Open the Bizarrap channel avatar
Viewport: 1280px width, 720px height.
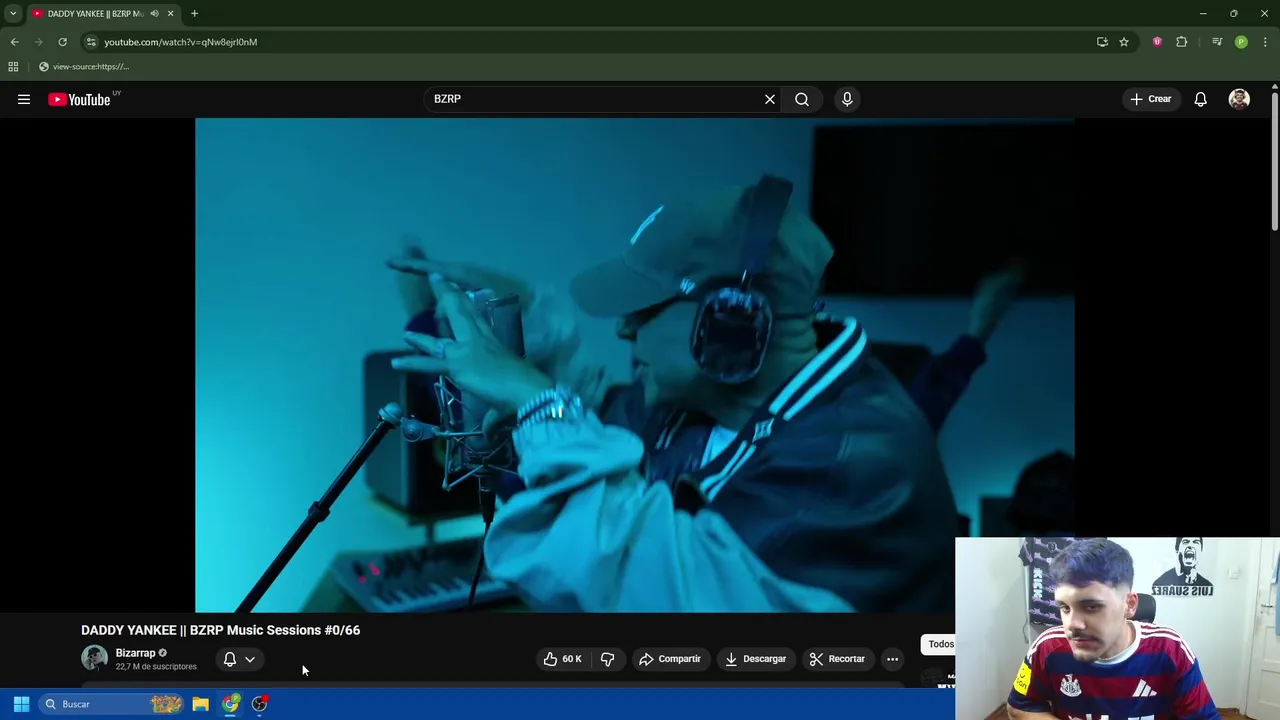point(94,658)
